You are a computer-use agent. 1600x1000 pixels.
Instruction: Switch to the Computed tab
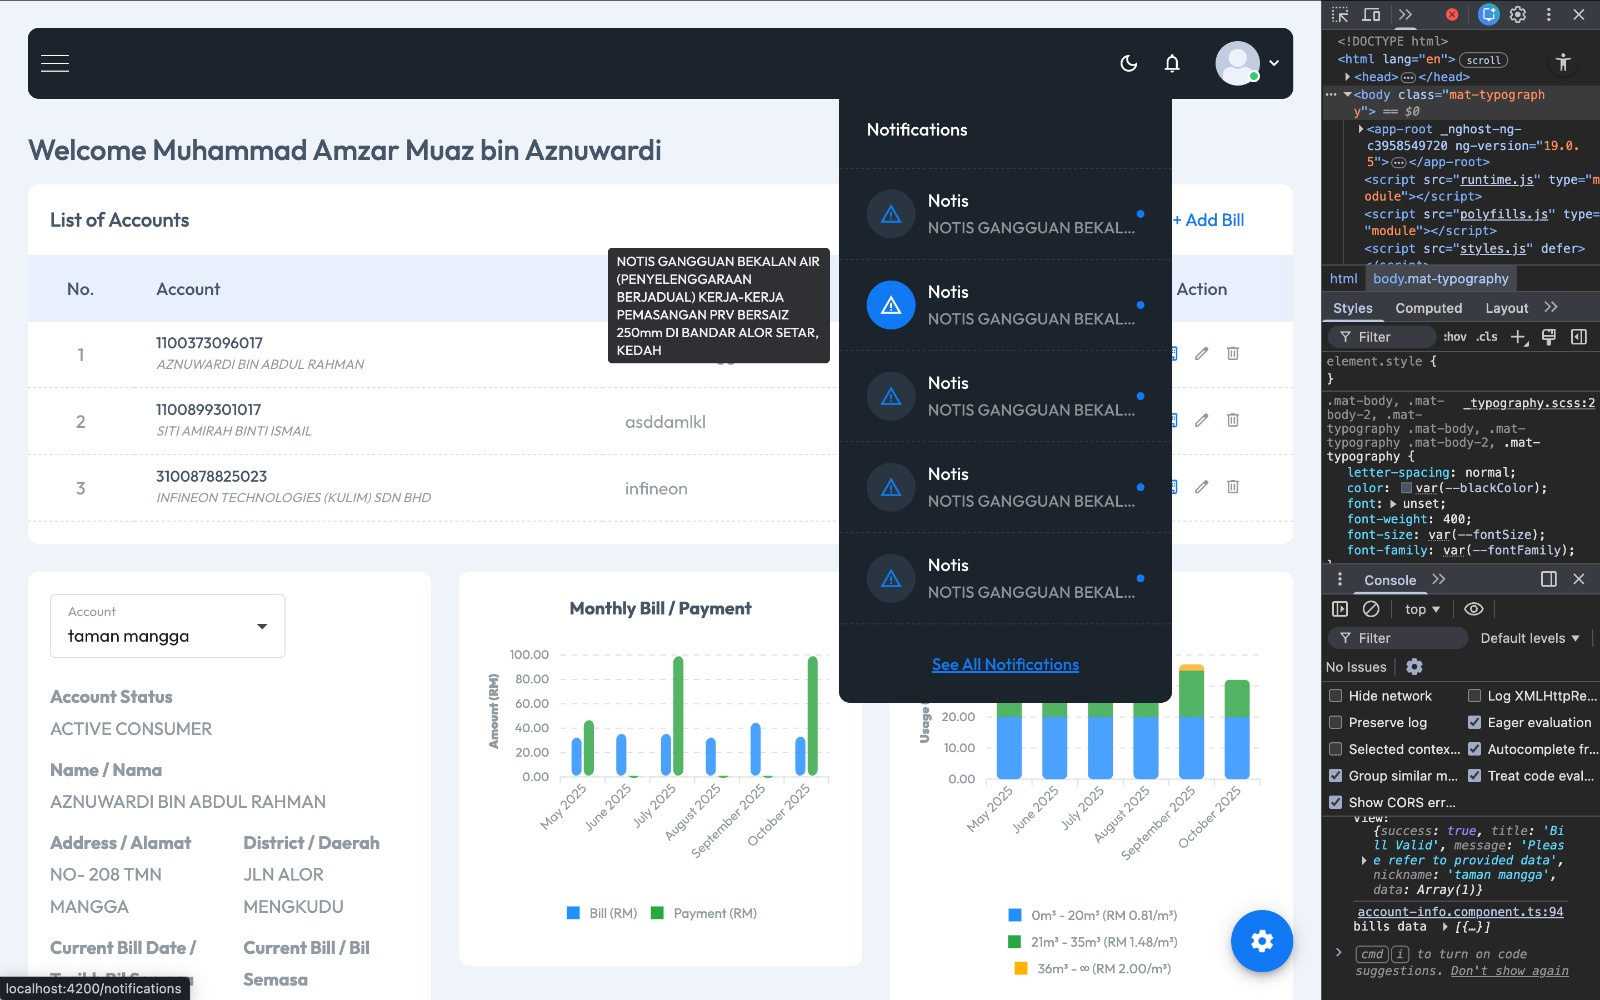[x=1428, y=308]
